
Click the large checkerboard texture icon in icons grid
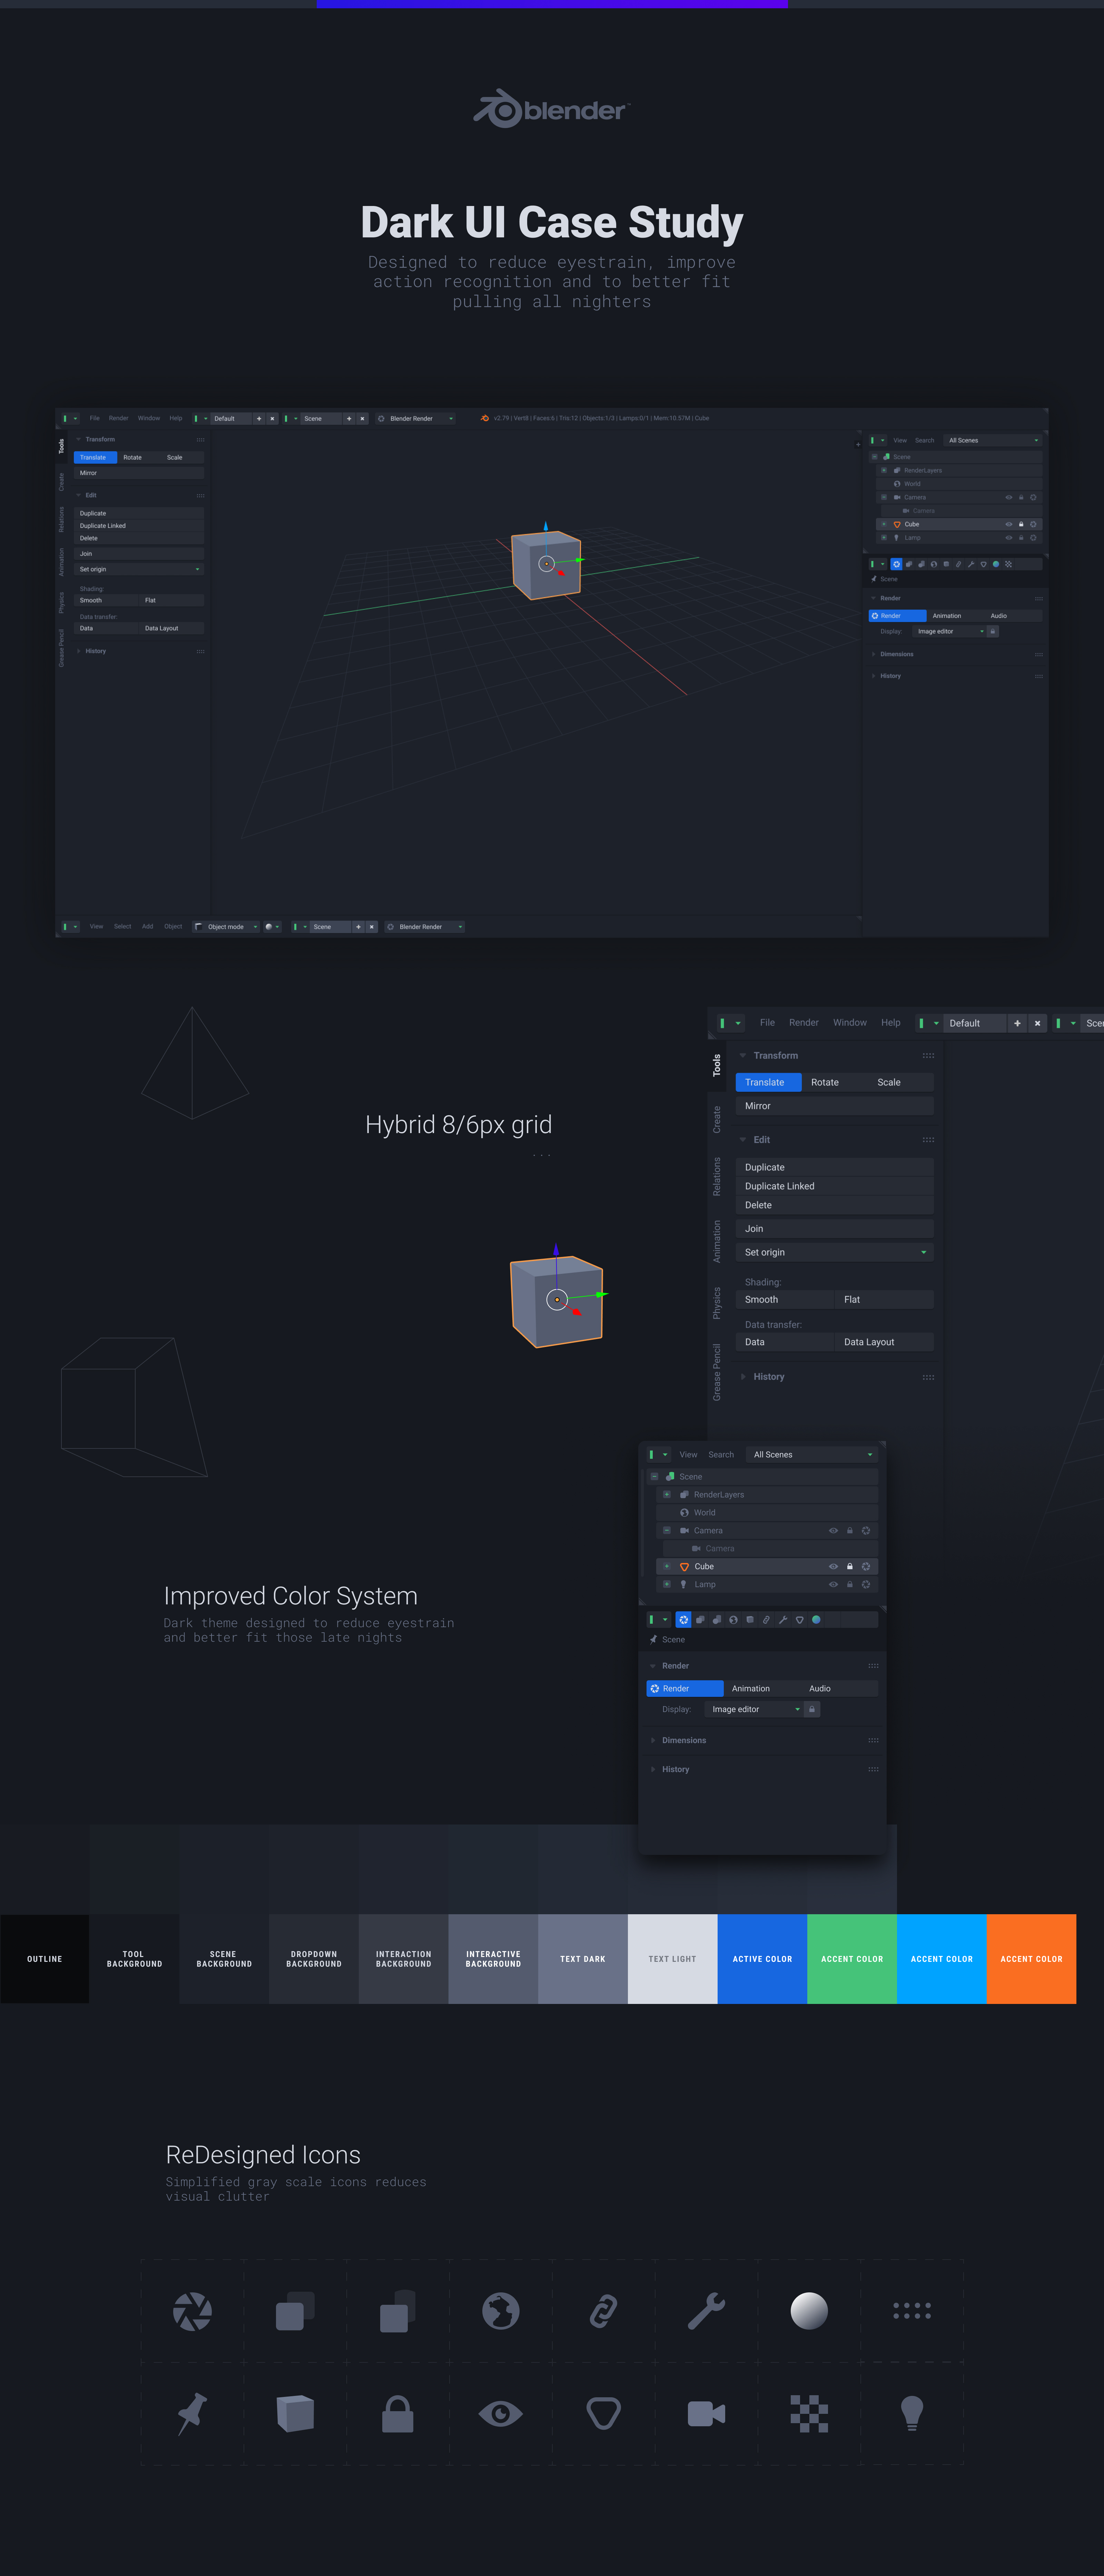809,2414
